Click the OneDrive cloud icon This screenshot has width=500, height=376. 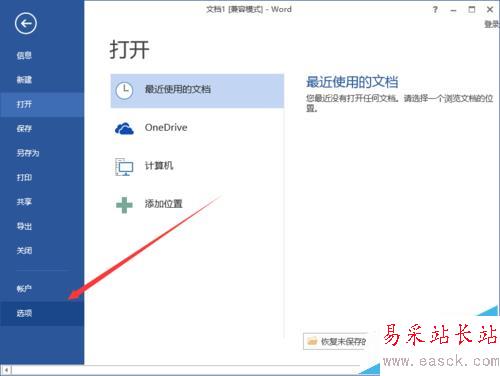point(124,128)
